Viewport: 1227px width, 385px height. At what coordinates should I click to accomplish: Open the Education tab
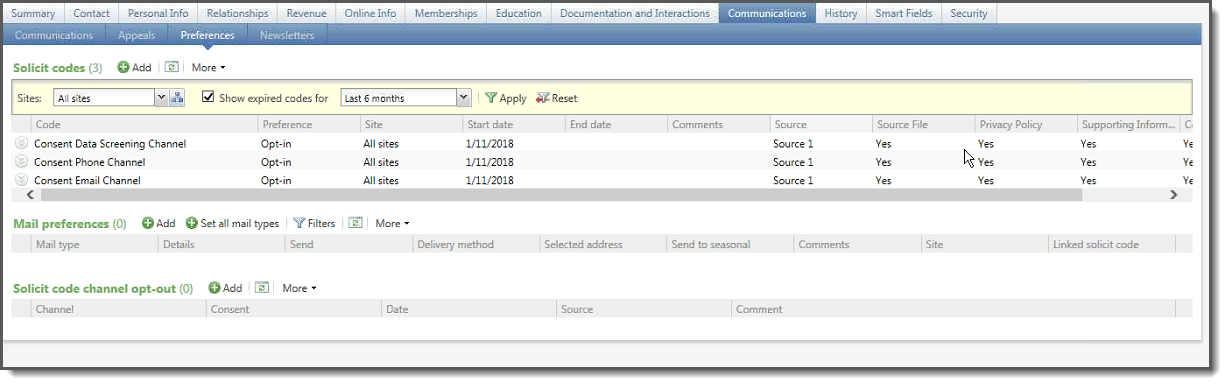click(519, 13)
